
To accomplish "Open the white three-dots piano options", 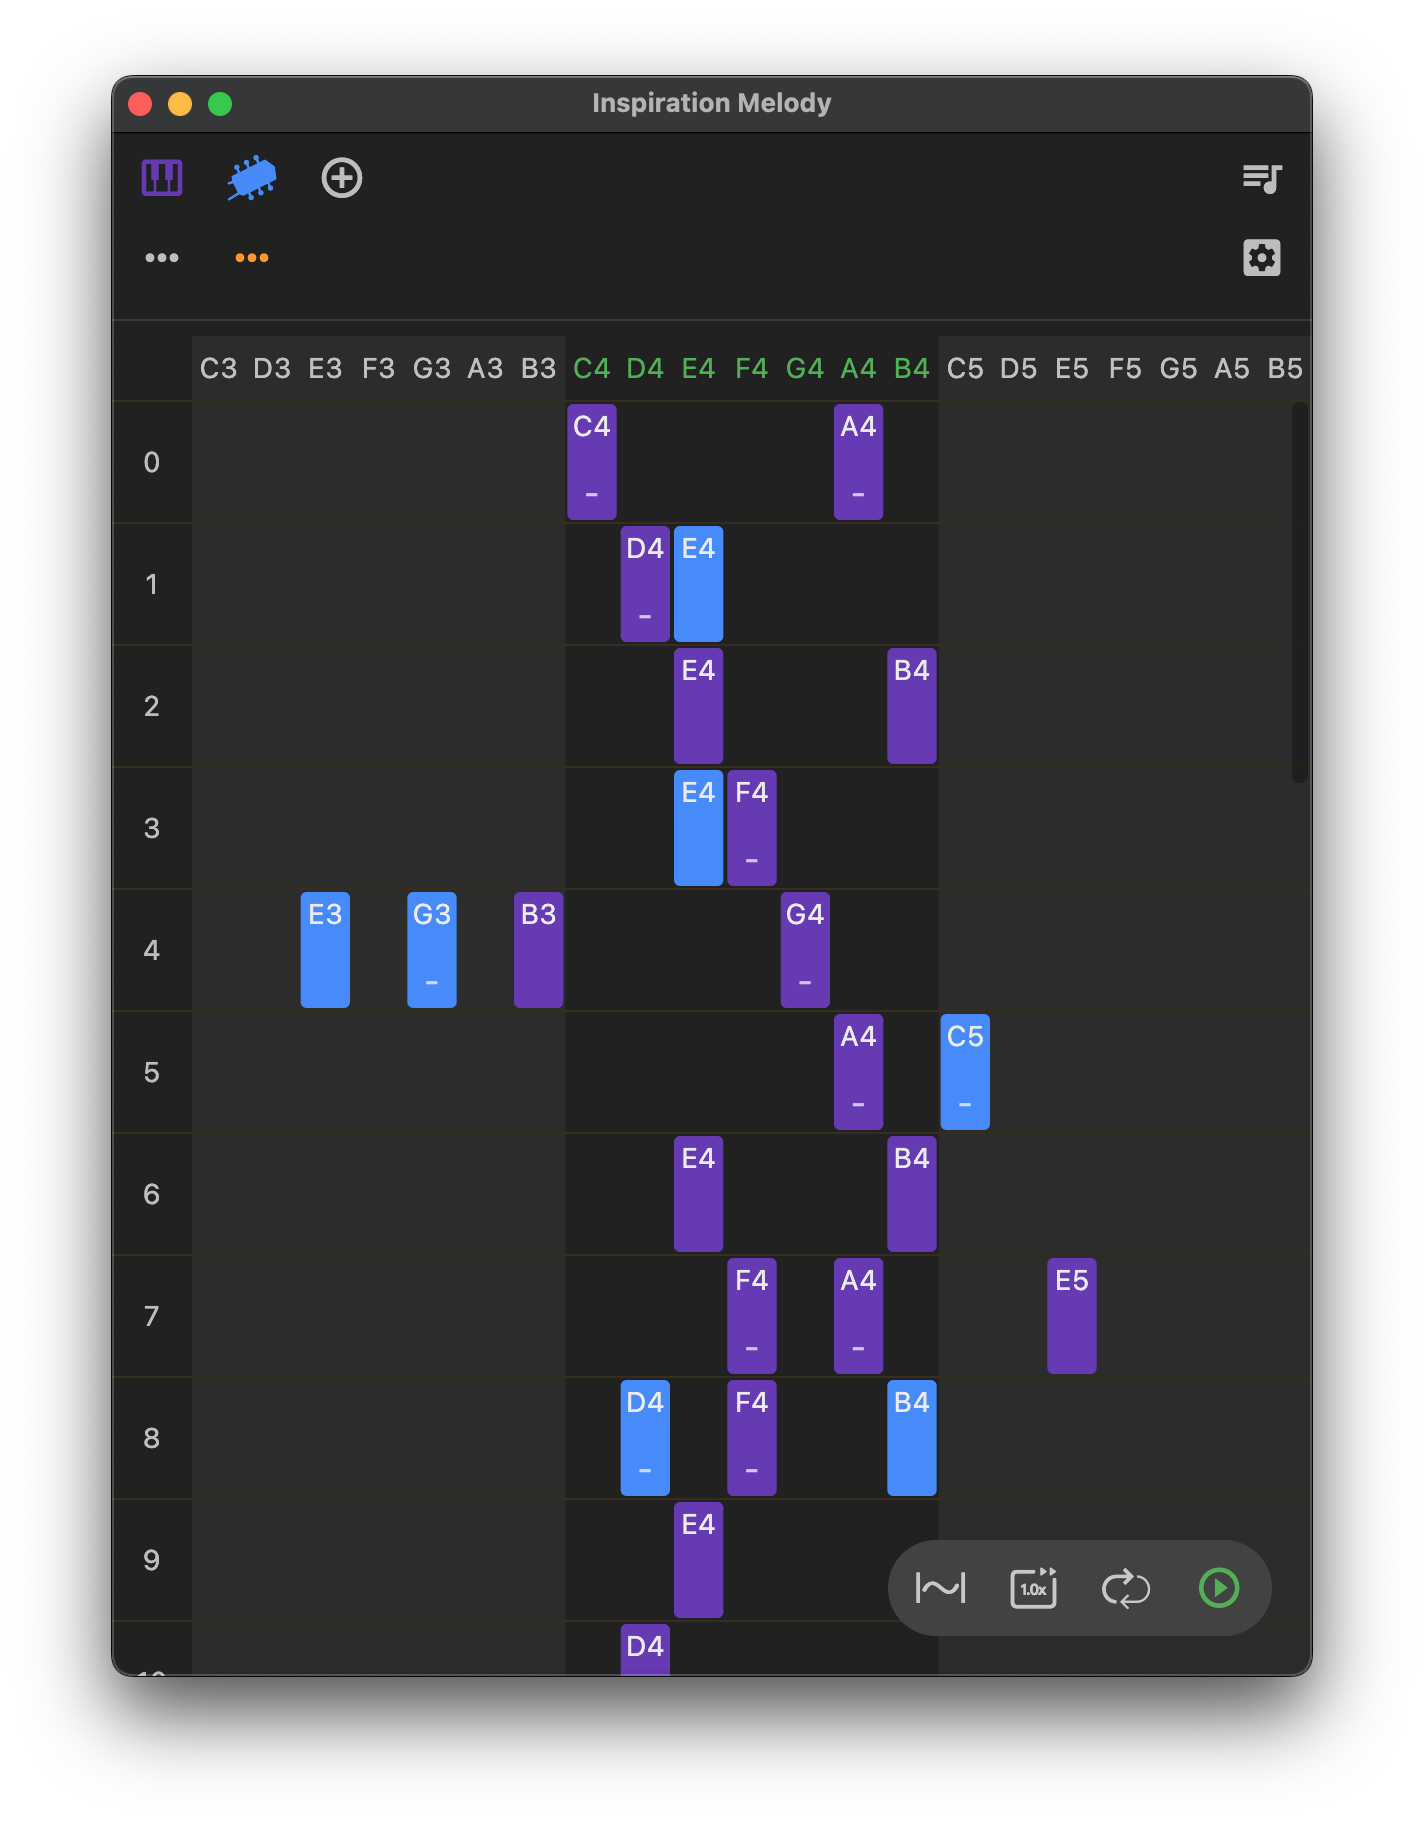I will [162, 258].
